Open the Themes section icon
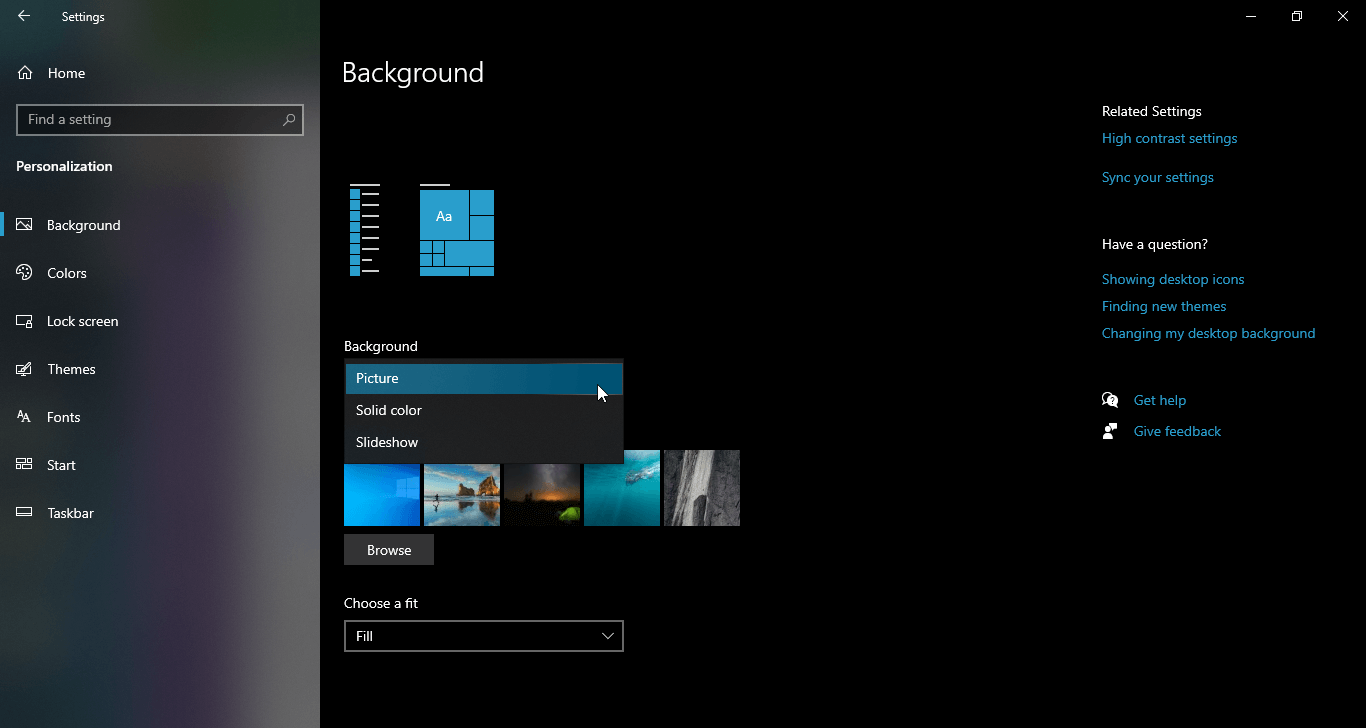The image size is (1366, 728). tap(23, 368)
